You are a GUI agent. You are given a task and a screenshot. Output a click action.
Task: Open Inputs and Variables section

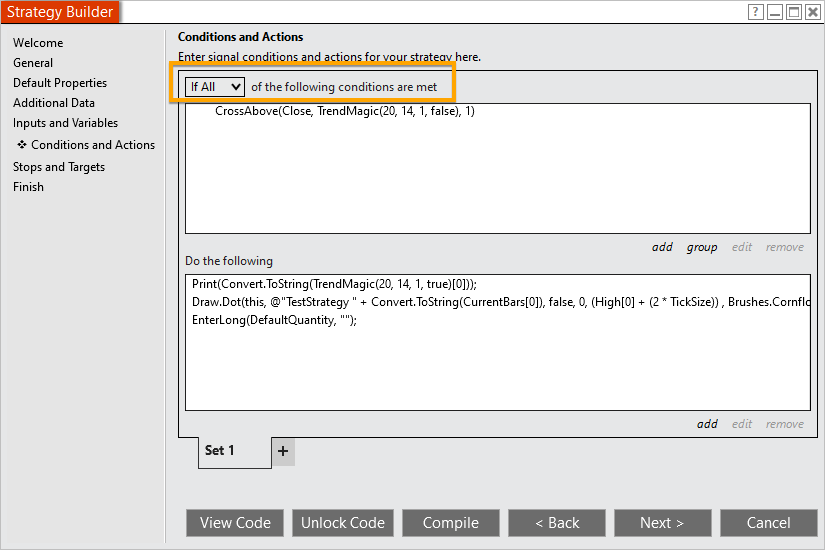pyautogui.click(x=65, y=123)
